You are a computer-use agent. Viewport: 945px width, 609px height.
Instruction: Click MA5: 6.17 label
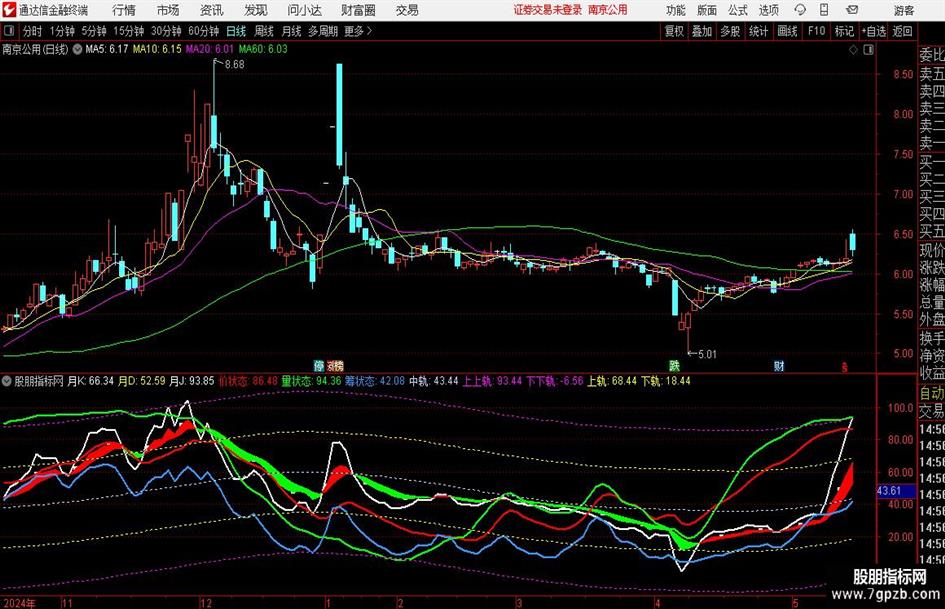(107, 49)
